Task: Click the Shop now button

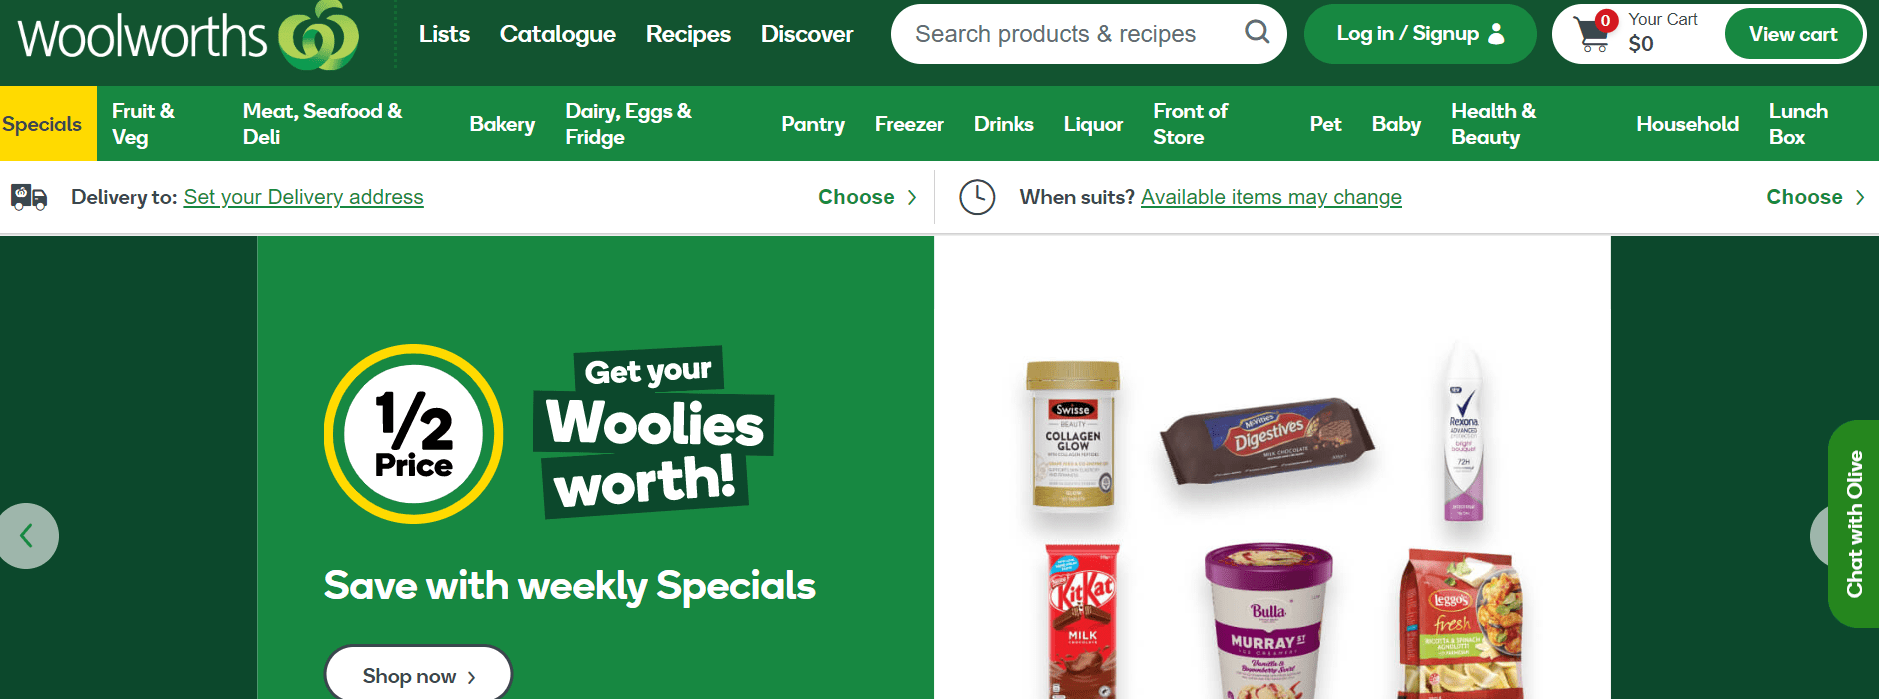Action: pos(418,676)
